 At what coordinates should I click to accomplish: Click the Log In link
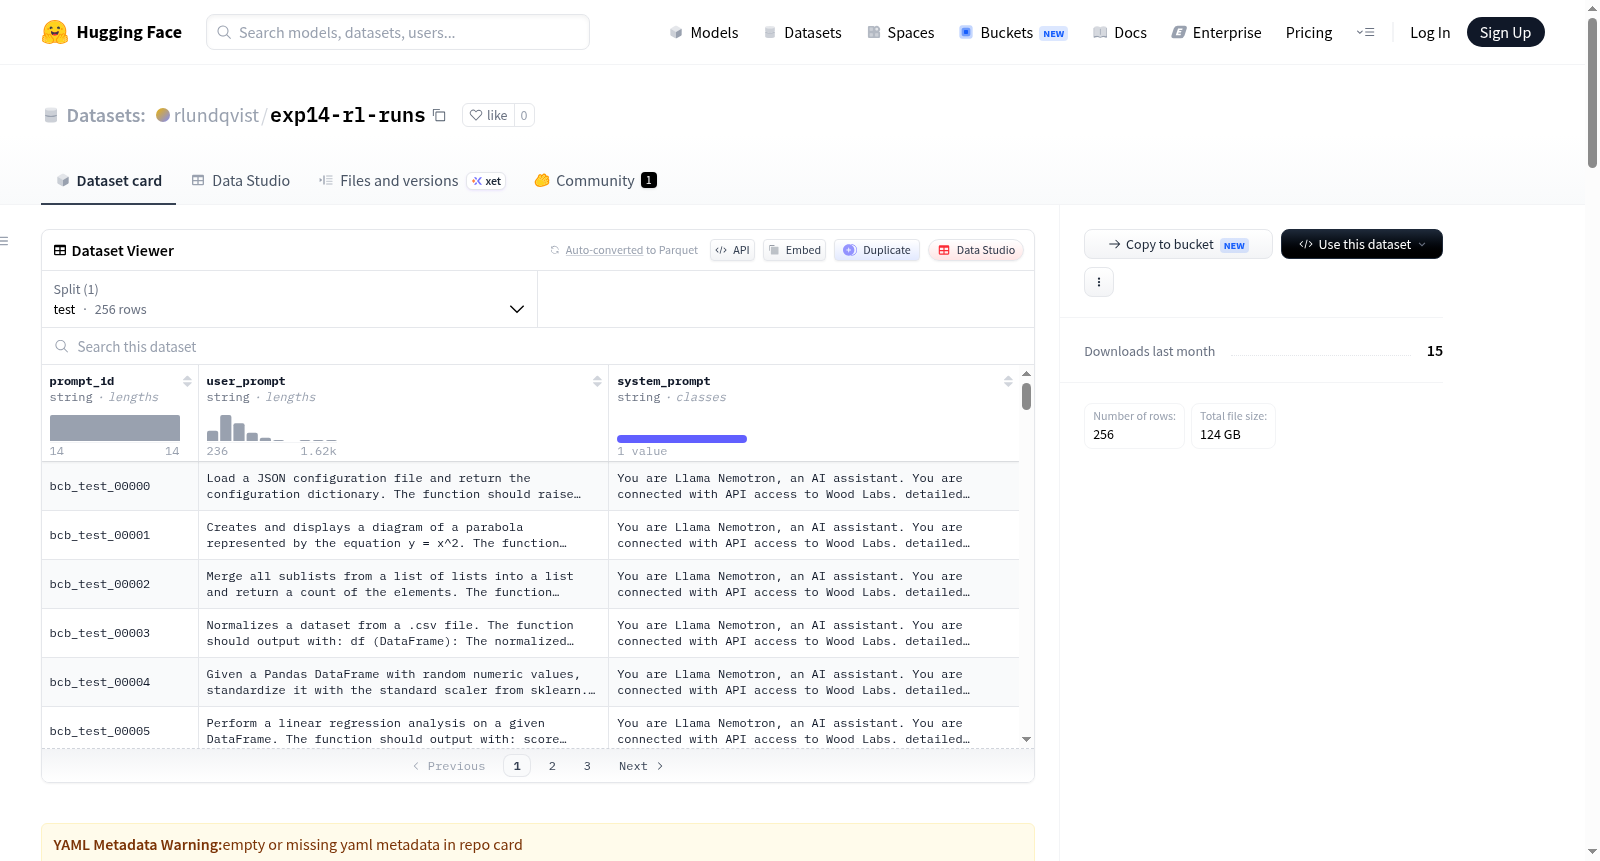1430,32
